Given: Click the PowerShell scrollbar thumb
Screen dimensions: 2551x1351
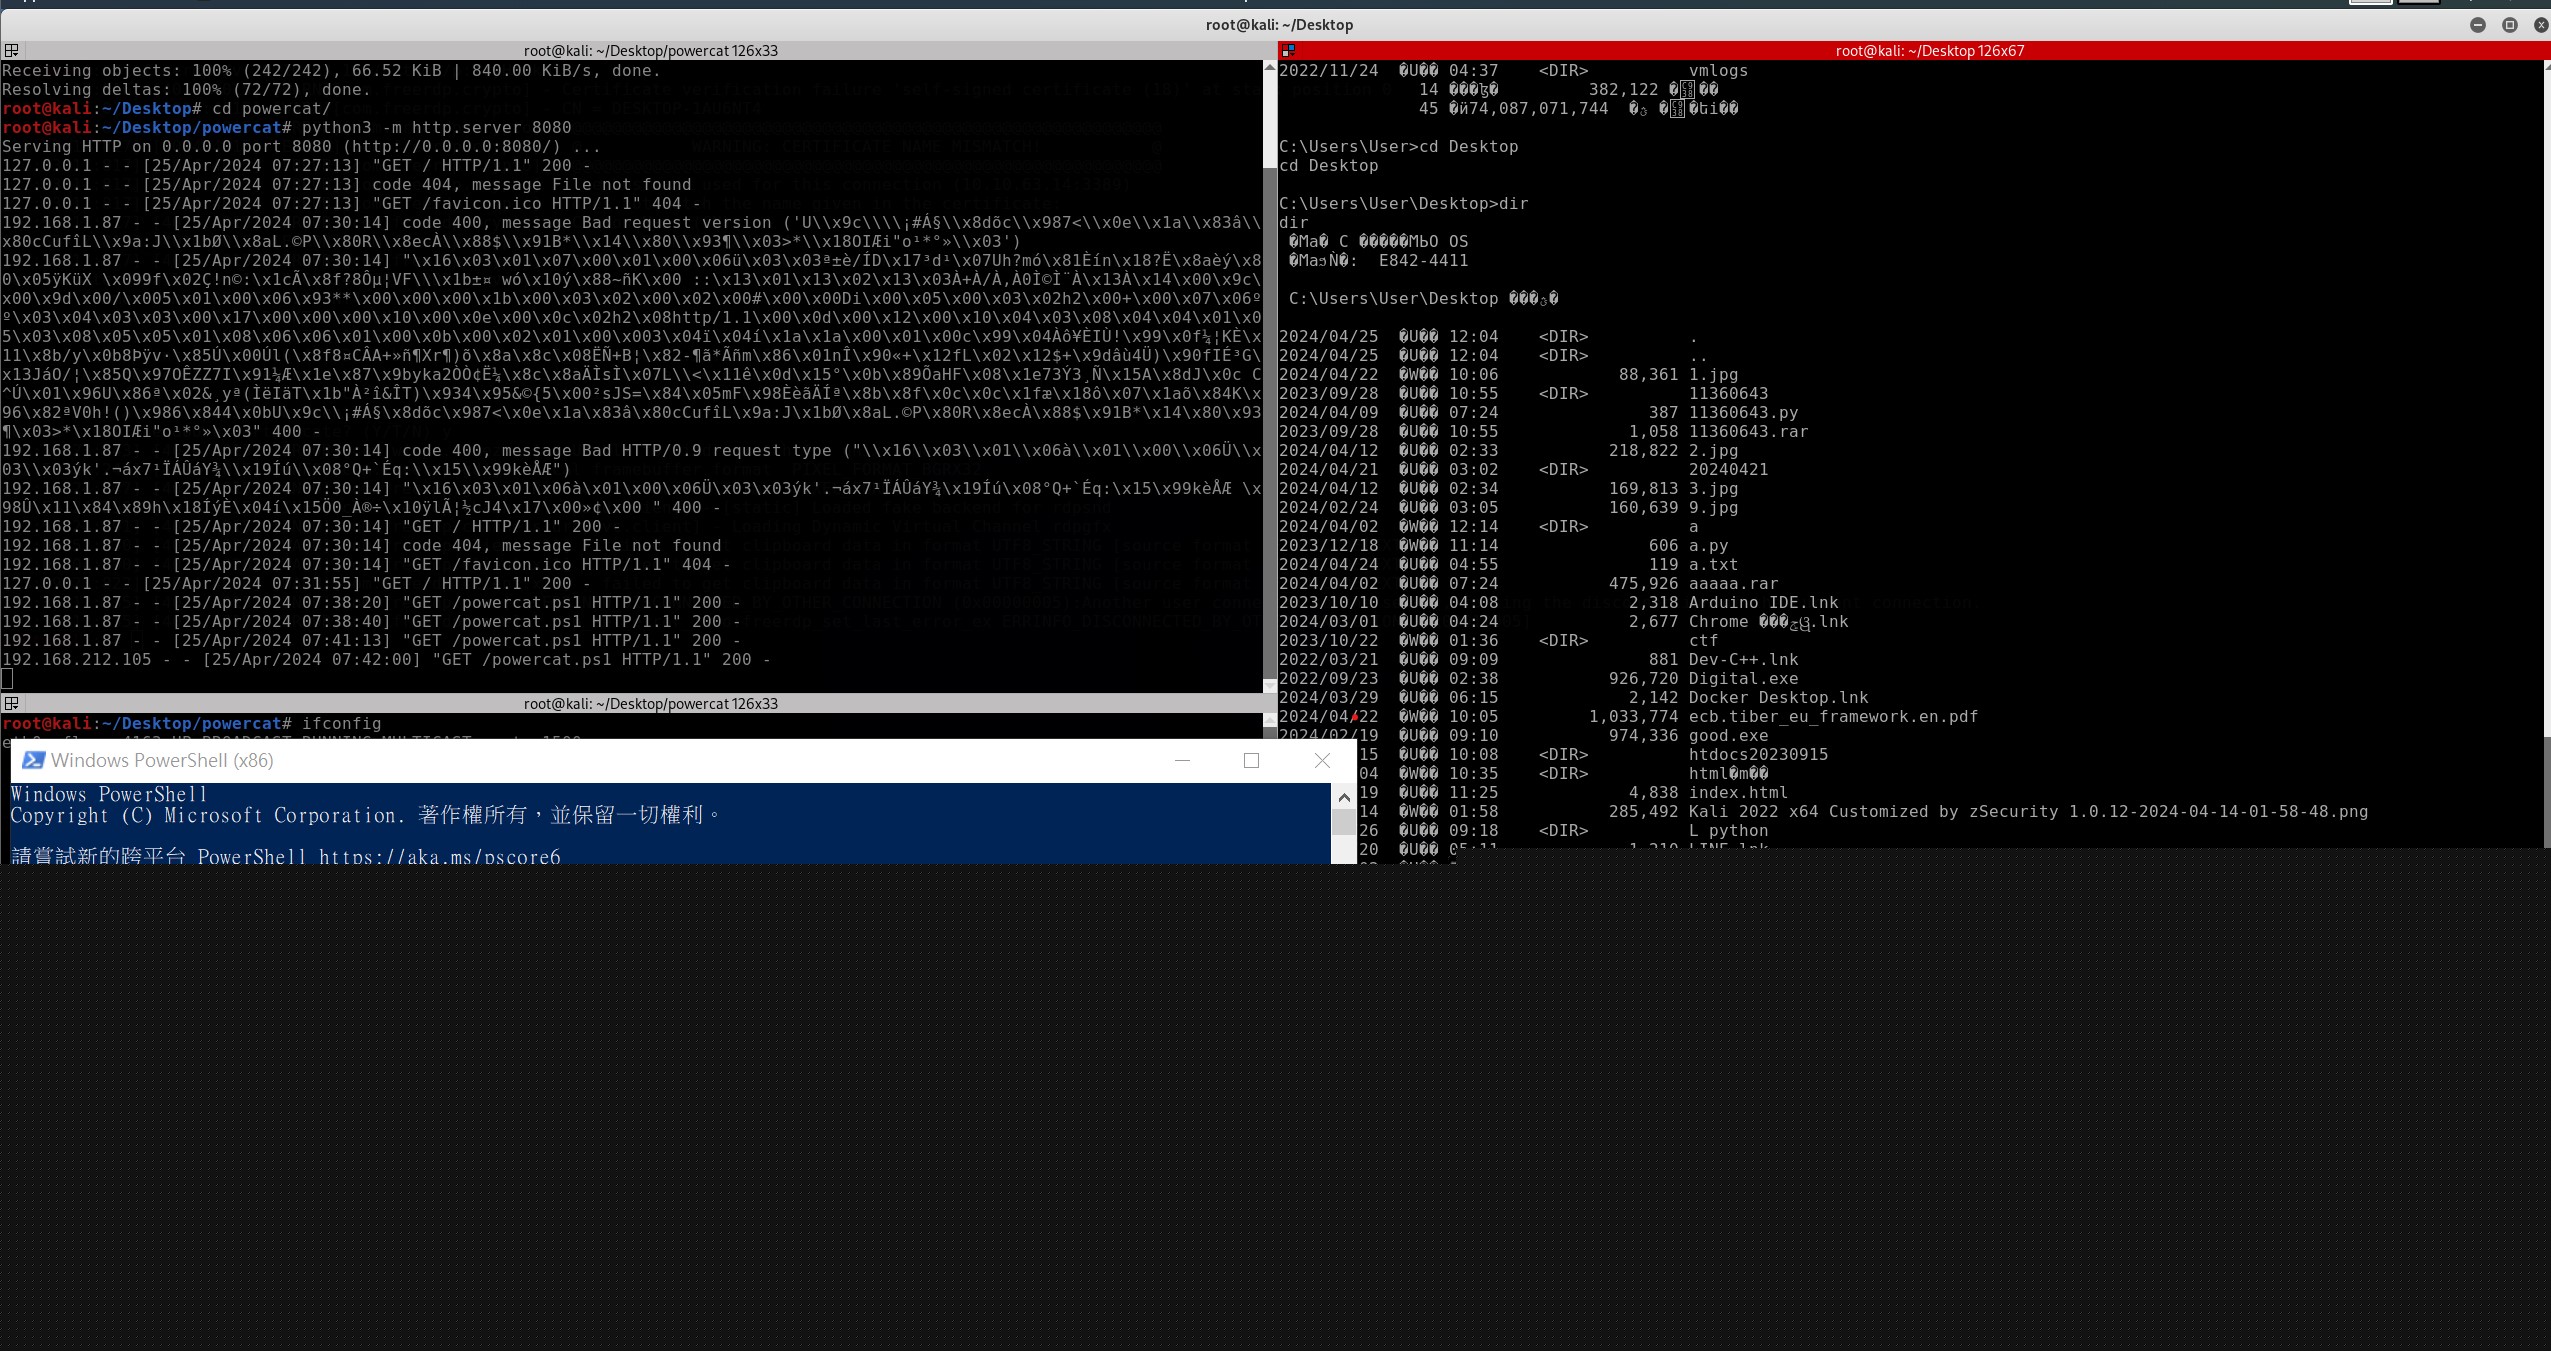Looking at the screenshot, I should tap(1344, 822).
